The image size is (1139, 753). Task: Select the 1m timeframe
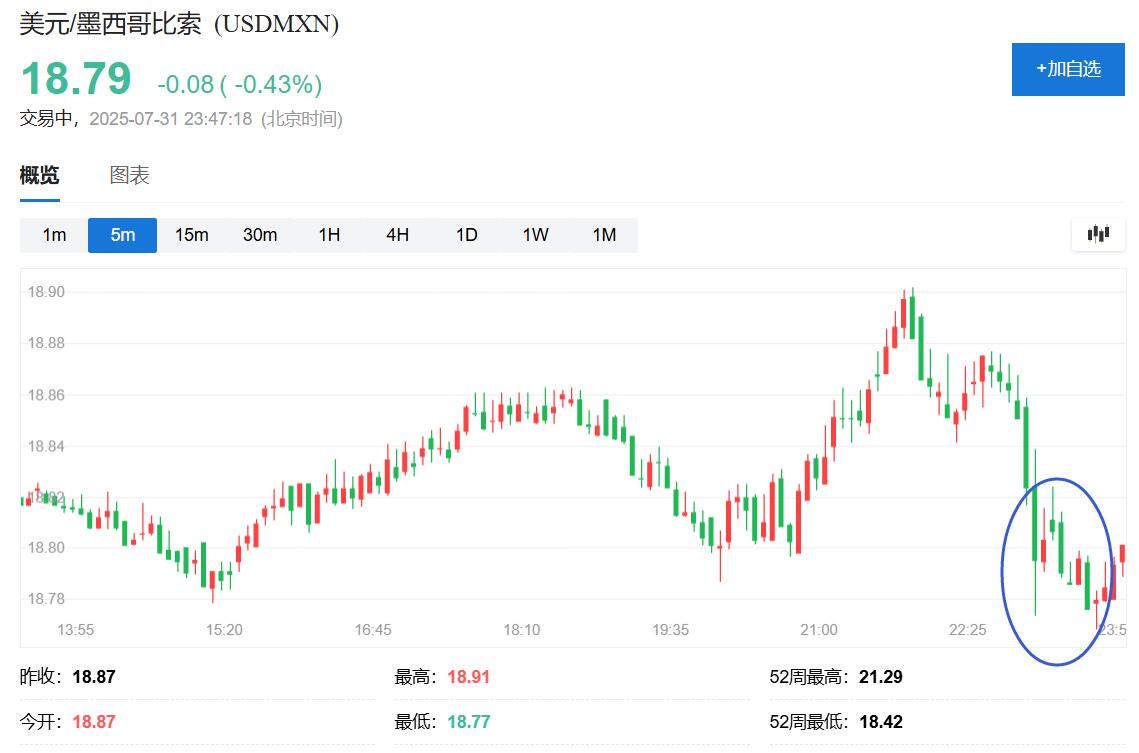click(x=54, y=235)
